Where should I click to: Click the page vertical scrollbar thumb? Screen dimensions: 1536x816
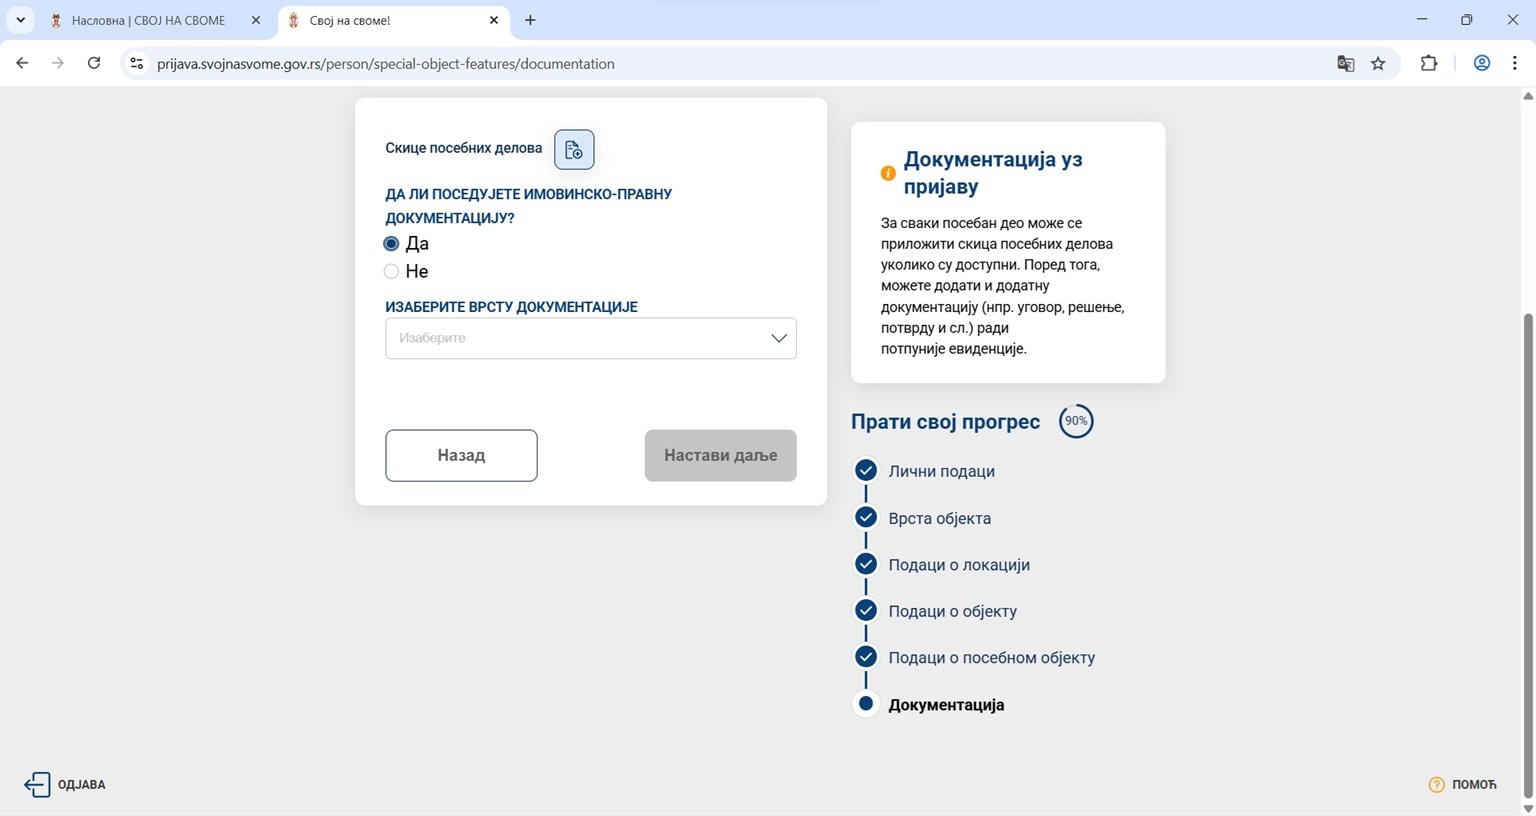[1528, 555]
